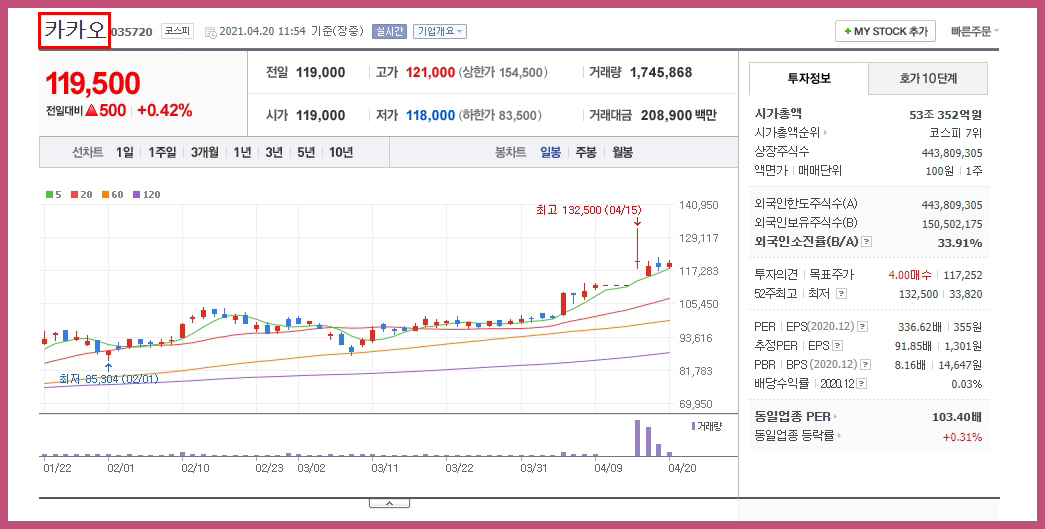Click the 103.40배 sector PER value
Viewport: 1045px width, 529px height.
point(957,417)
